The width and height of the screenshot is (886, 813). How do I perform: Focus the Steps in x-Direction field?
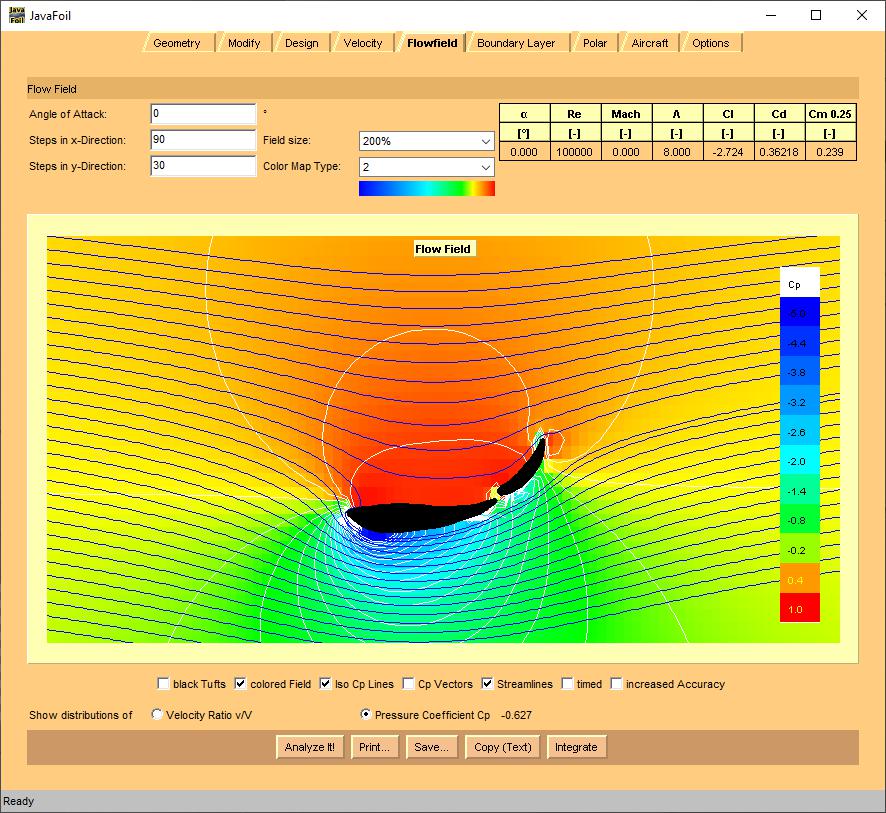click(203, 140)
